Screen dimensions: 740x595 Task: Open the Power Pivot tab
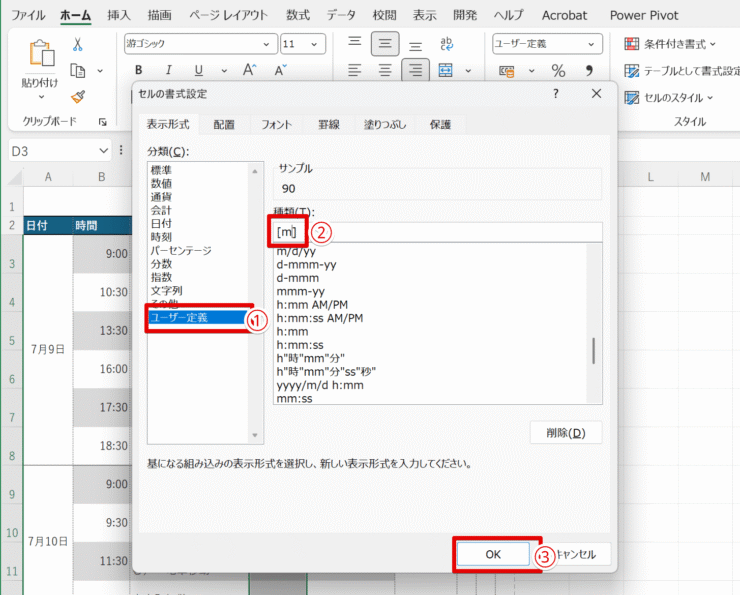[644, 15]
